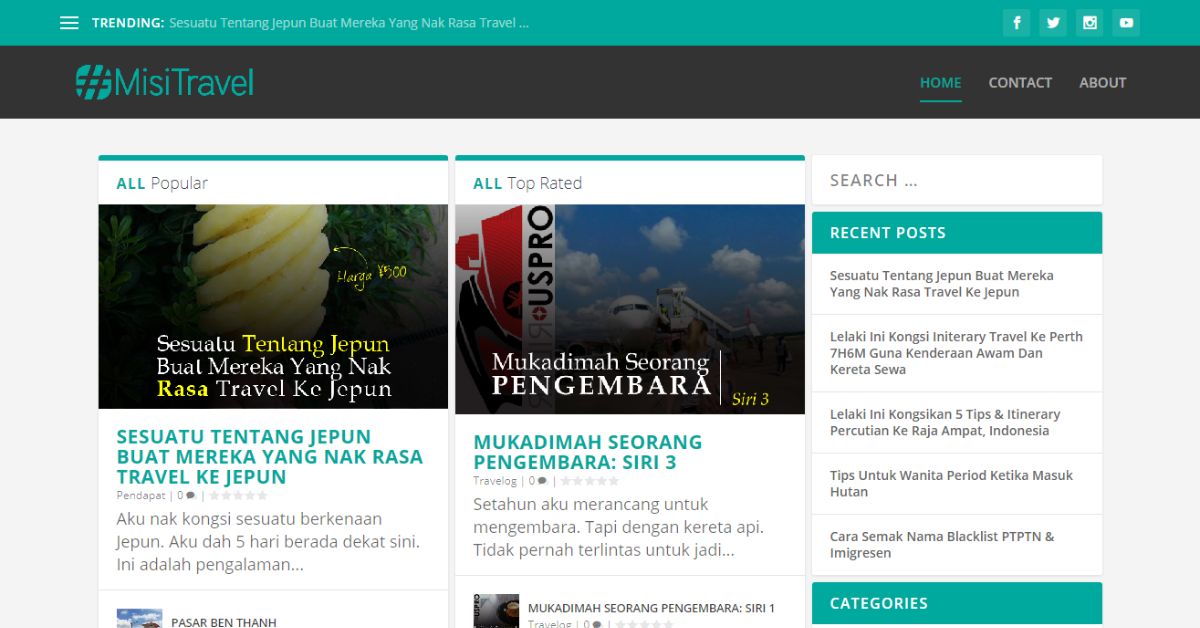This screenshot has height=628, width=1200.
Task: Open the Twitter social icon
Action: (x=1053, y=23)
